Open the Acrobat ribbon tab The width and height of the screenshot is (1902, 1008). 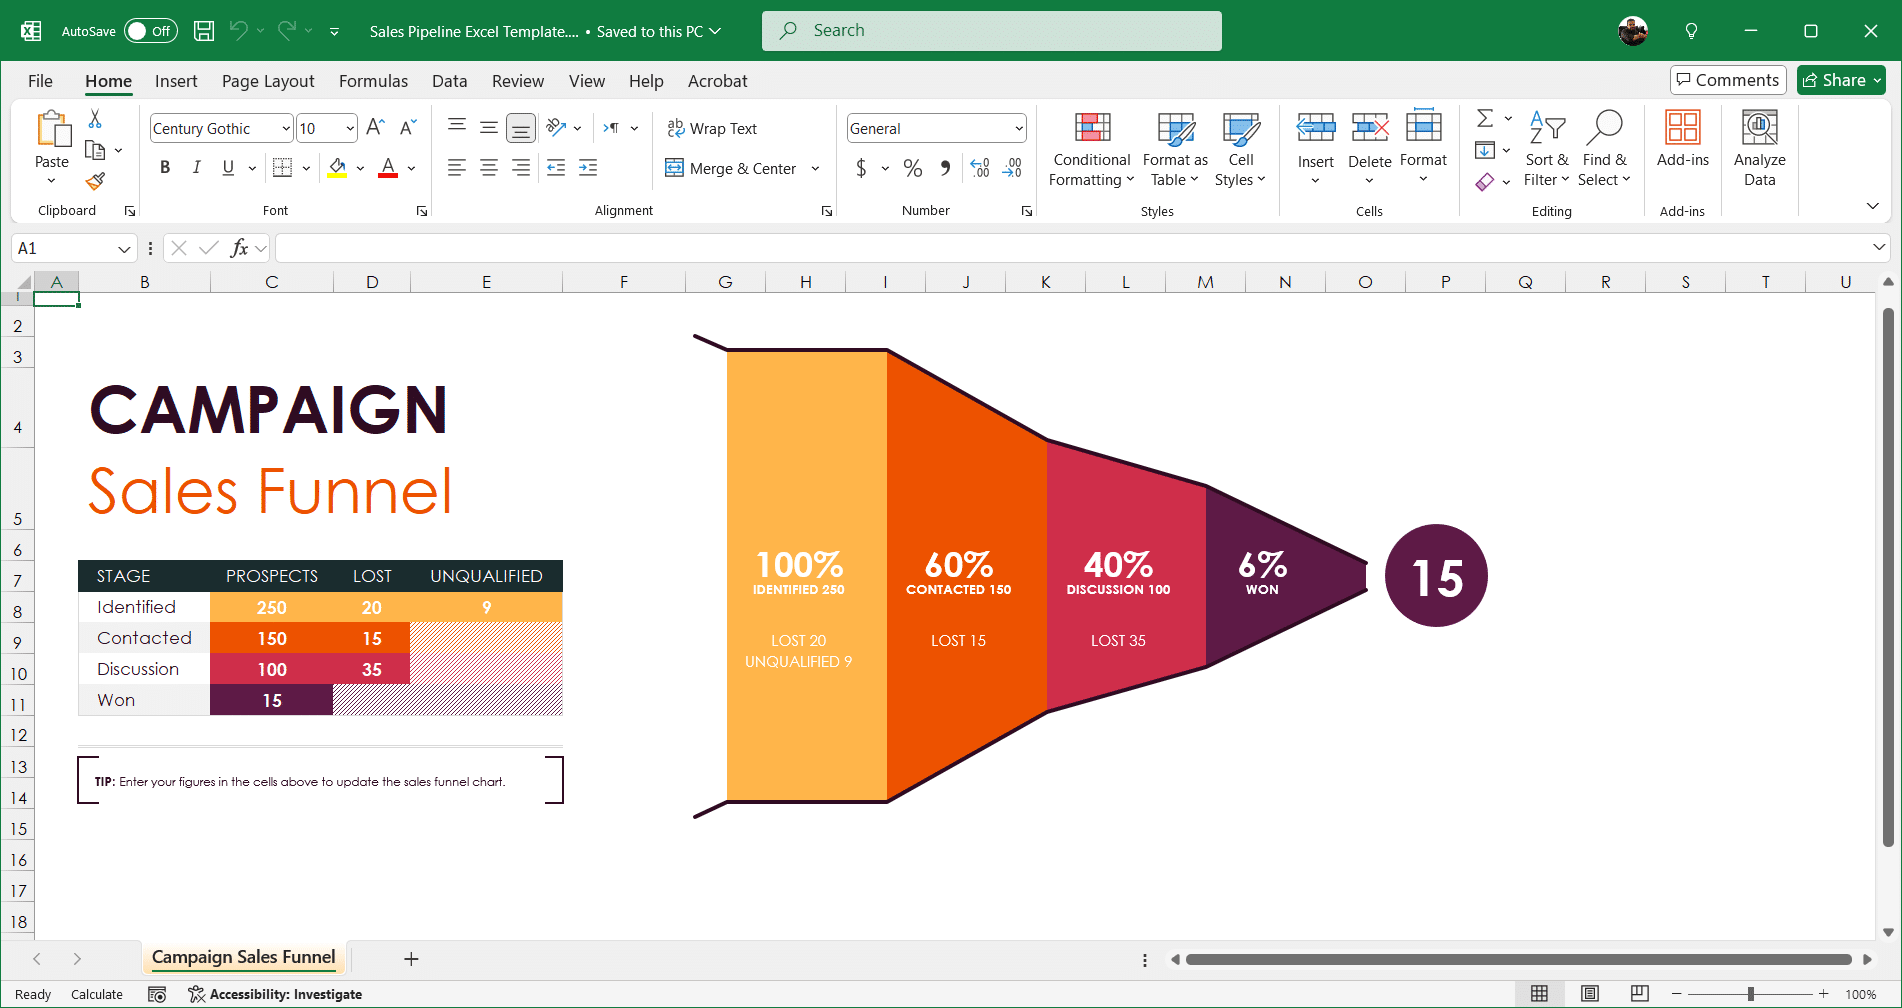click(716, 81)
